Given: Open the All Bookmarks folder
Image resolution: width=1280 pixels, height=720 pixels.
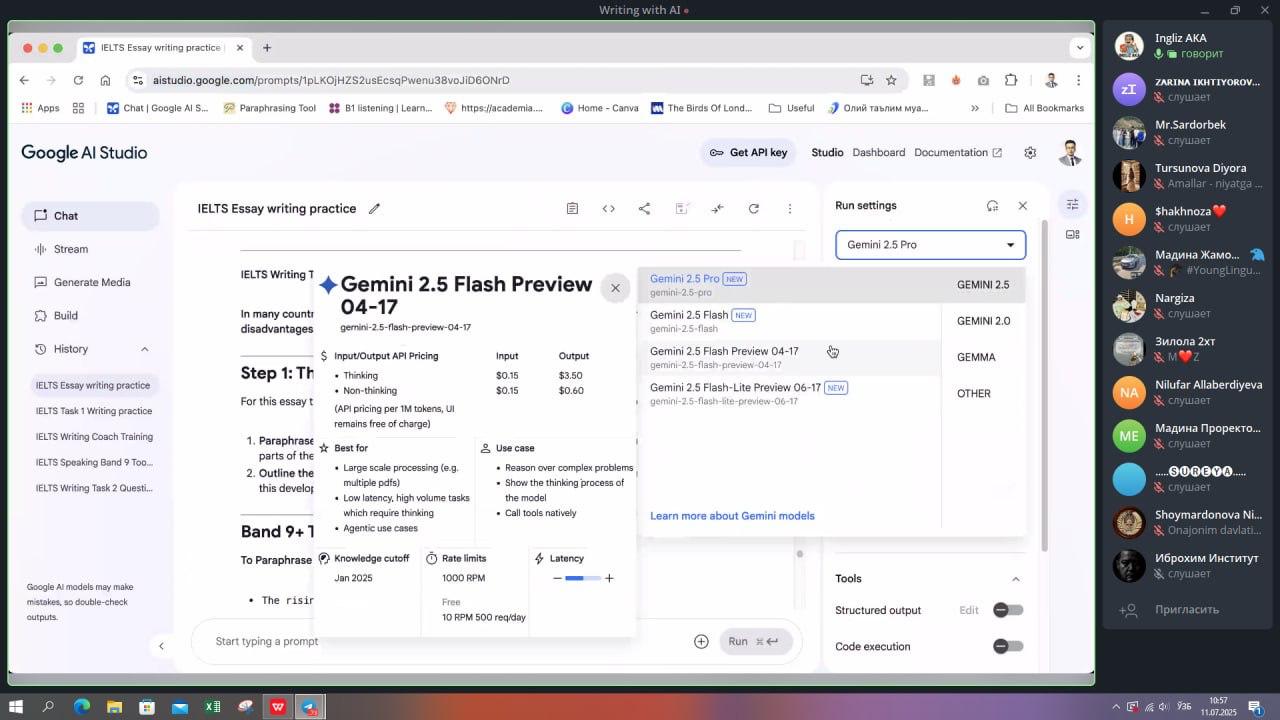Looking at the screenshot, I should [x=1045, y=108].
